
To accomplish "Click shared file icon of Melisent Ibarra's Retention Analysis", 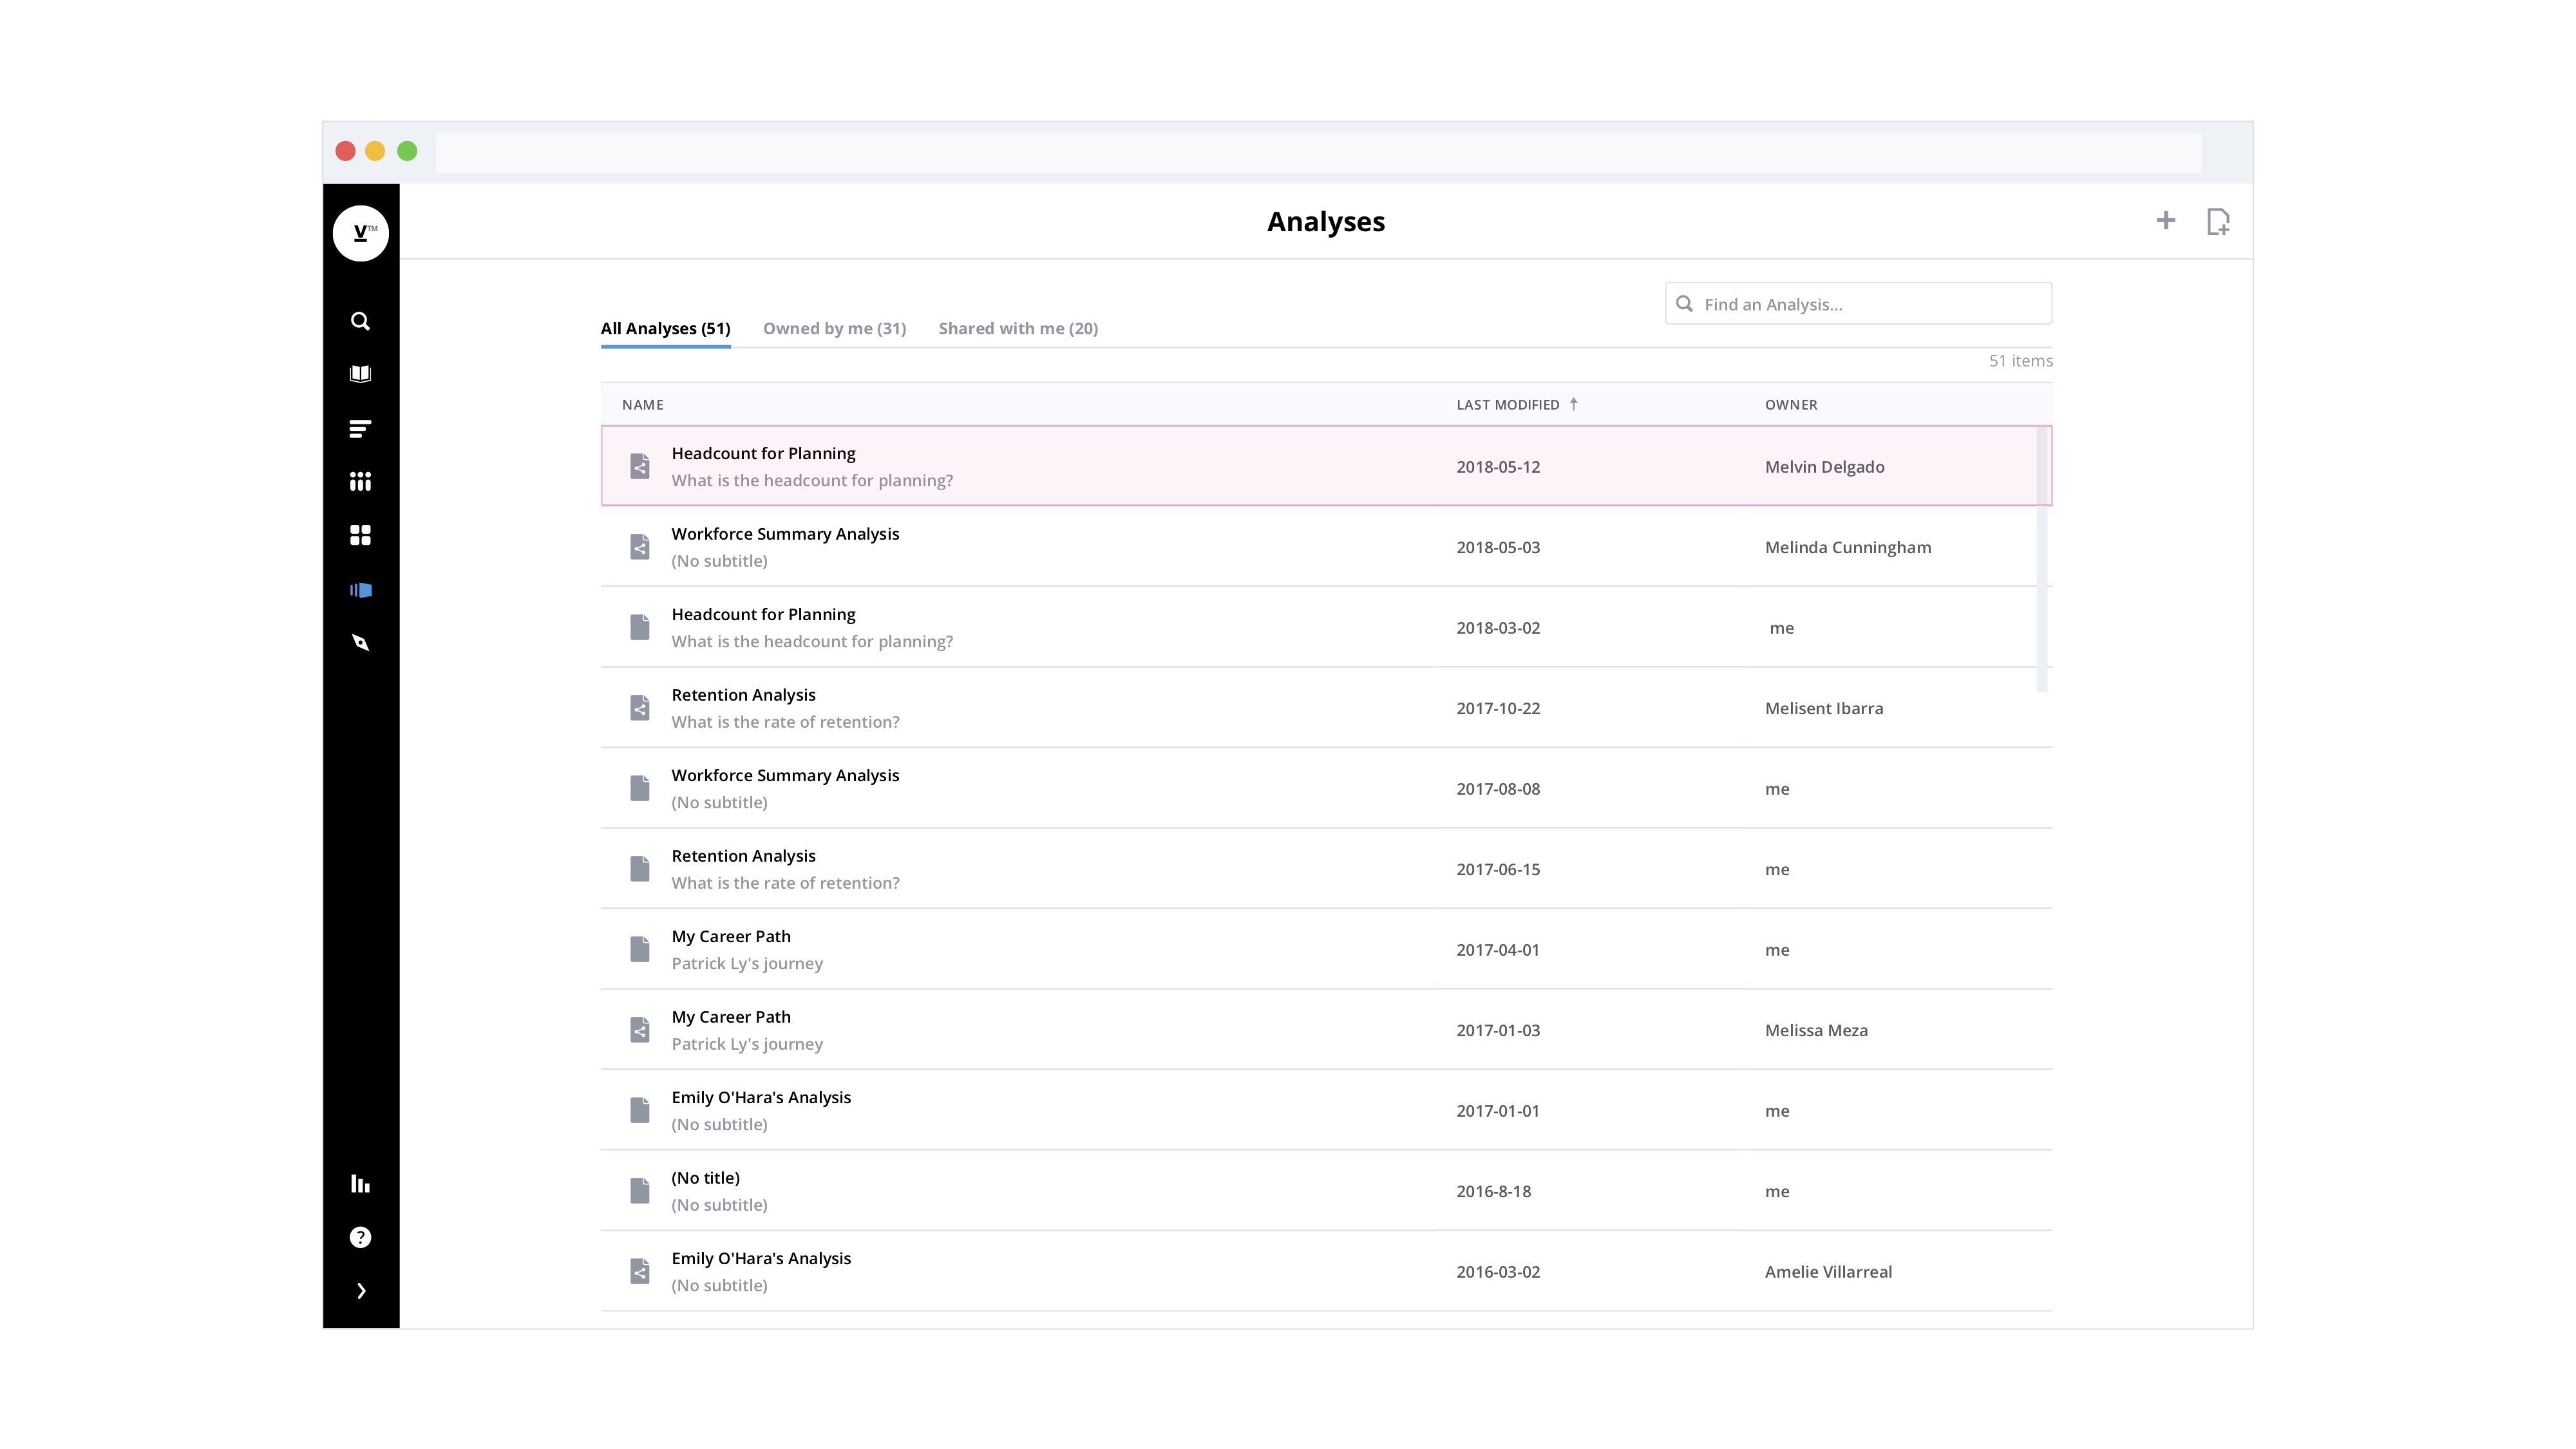I will coord(640,708).
